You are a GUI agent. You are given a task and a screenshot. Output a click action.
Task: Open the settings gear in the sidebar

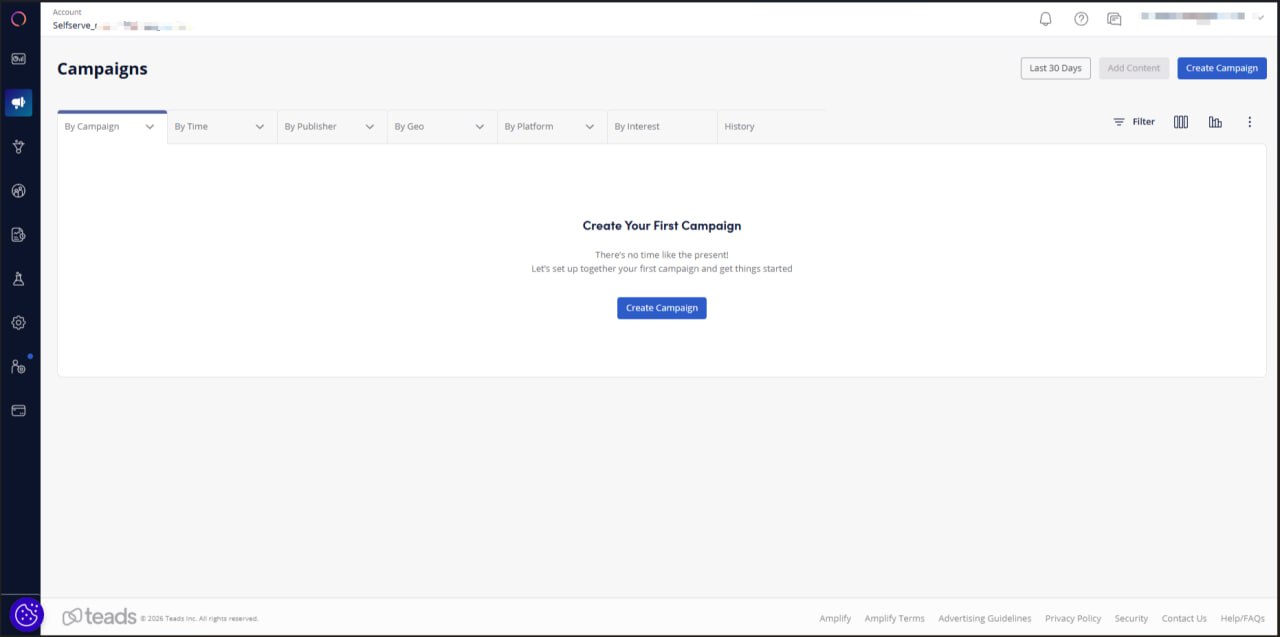(x=18, y=322)
